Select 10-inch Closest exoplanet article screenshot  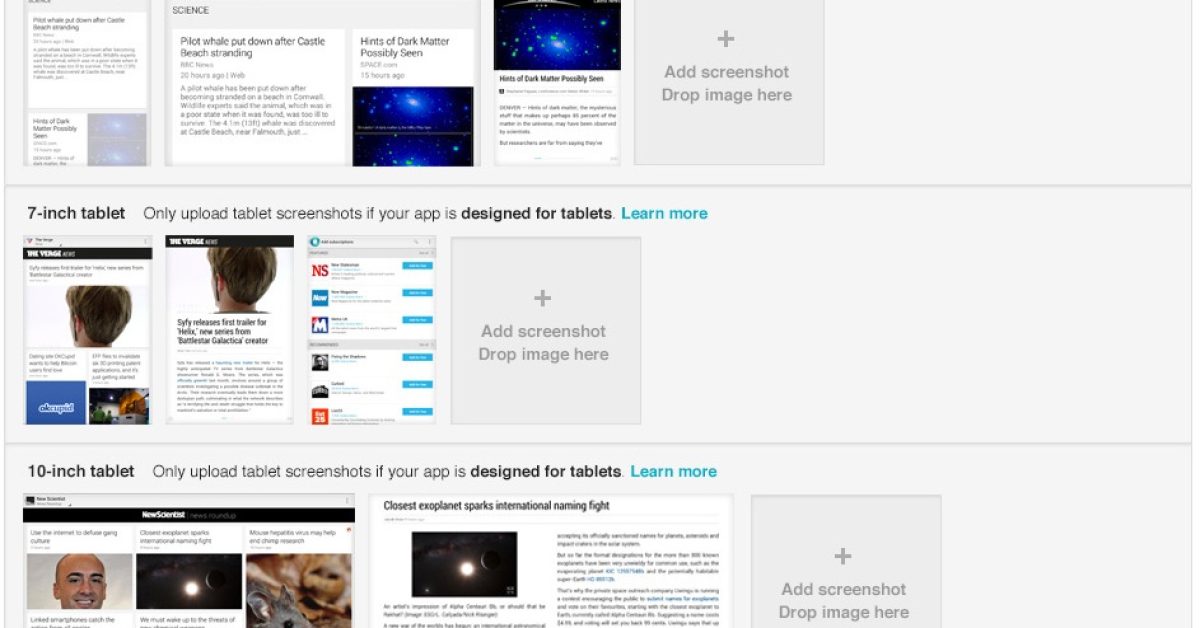tap(551, 561)
